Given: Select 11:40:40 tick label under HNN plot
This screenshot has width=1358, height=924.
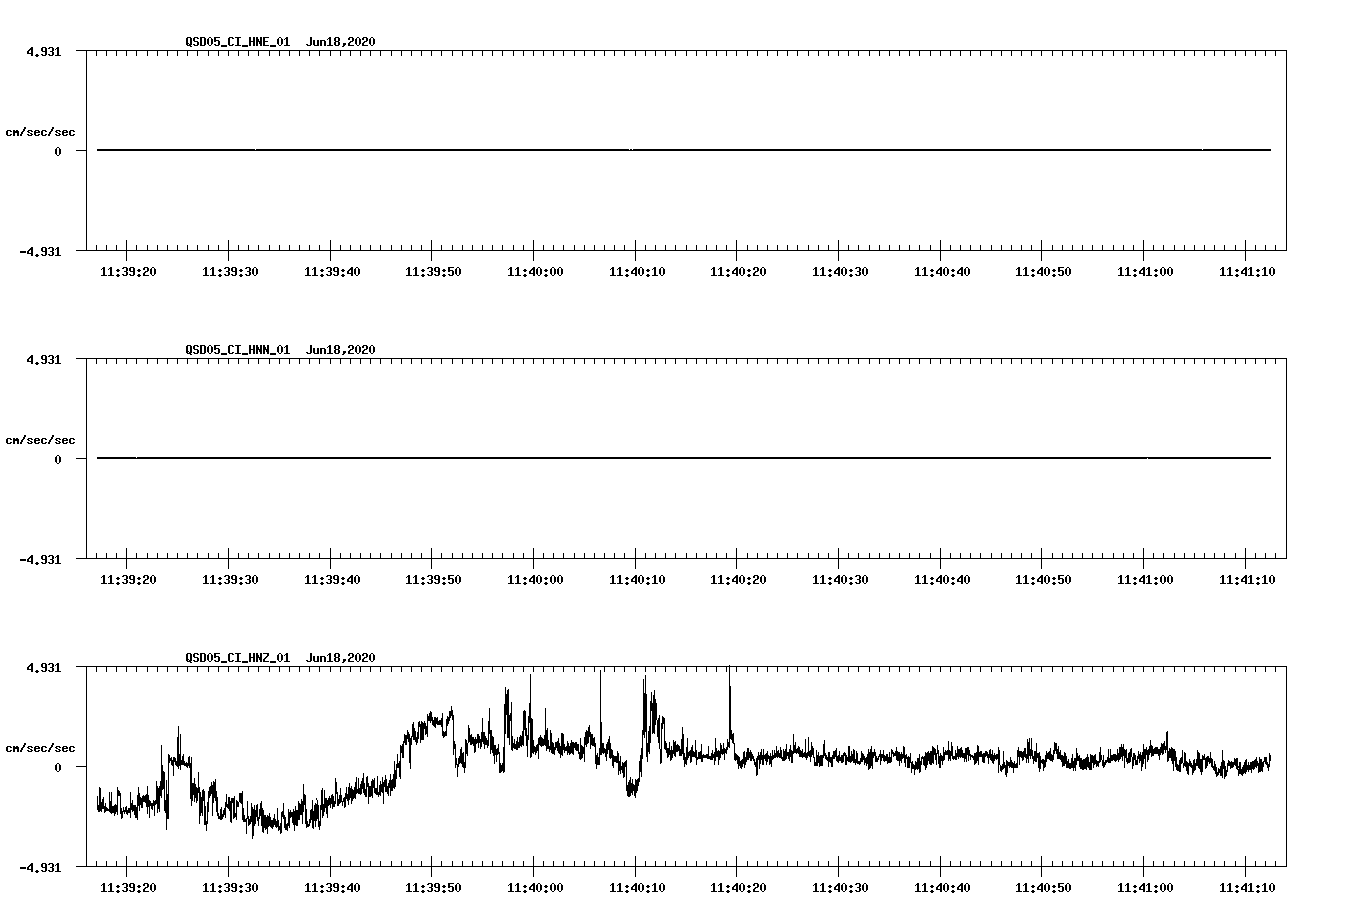Looking at the screenshot, I should (942, 580).
